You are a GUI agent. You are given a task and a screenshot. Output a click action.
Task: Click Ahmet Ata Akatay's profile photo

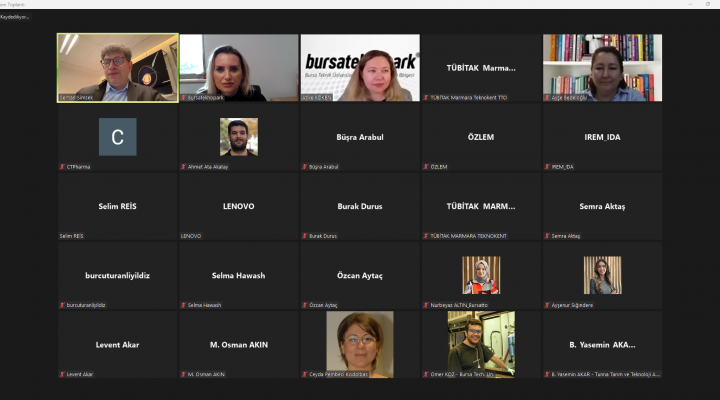tap(239, 137)
